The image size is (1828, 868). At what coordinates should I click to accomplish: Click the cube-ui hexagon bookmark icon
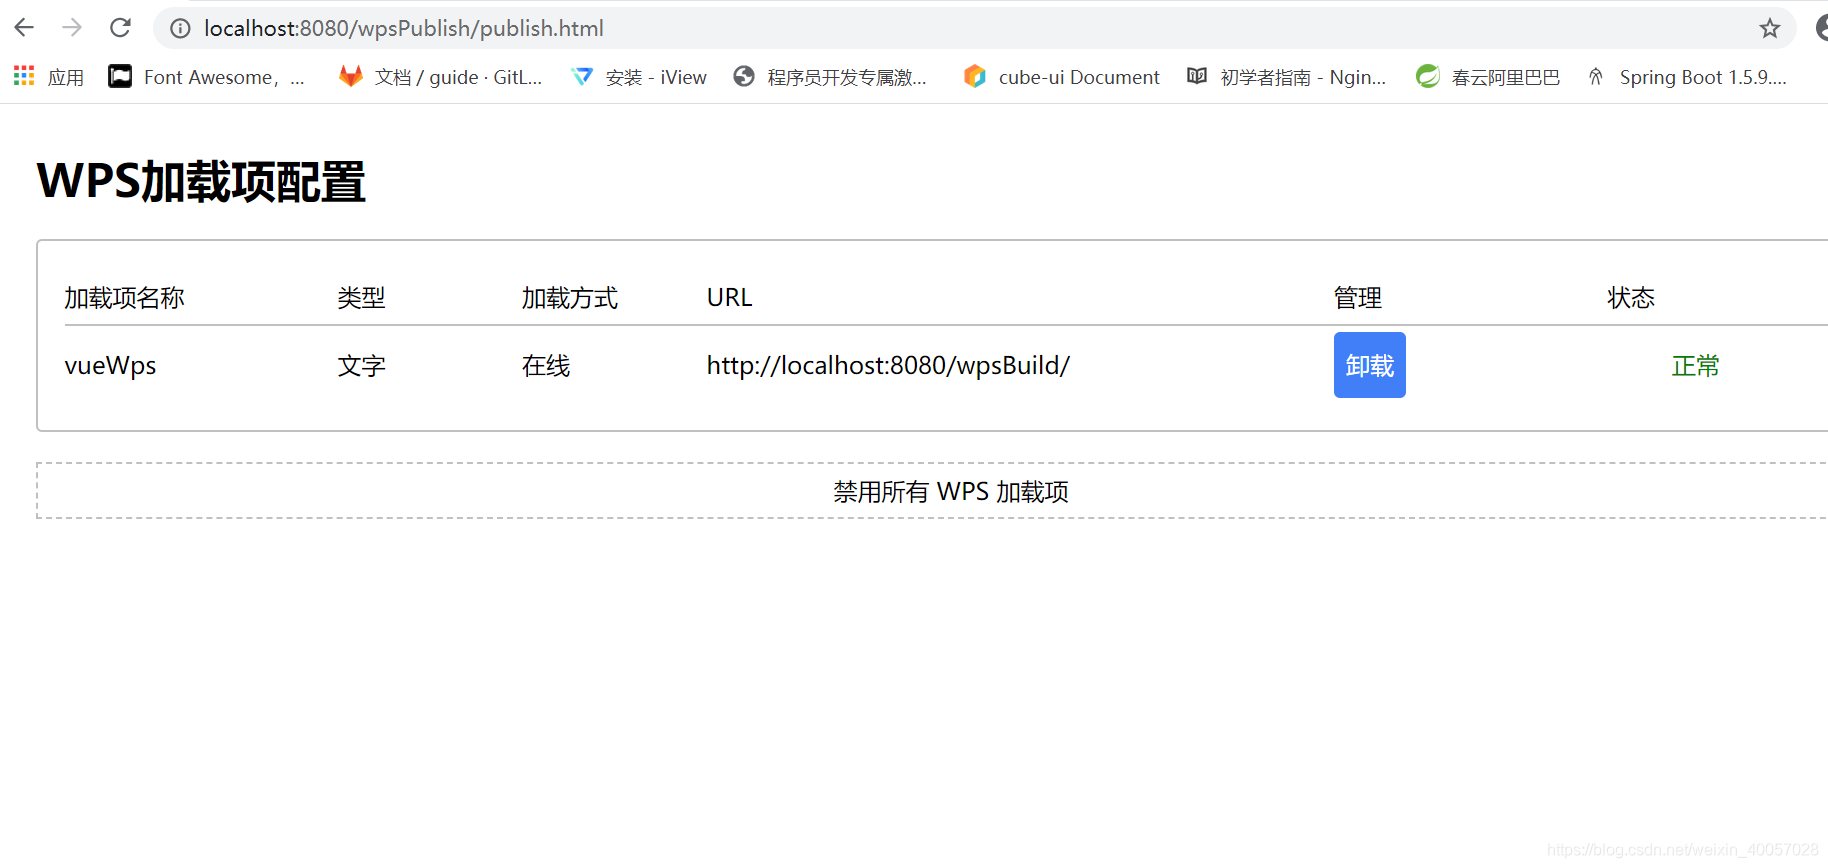975,76
